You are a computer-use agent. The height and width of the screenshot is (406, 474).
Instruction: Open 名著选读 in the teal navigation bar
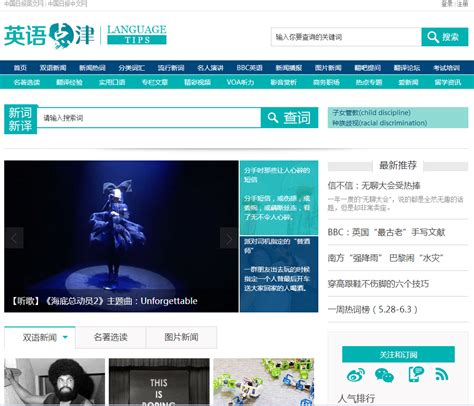click(27, 82)
